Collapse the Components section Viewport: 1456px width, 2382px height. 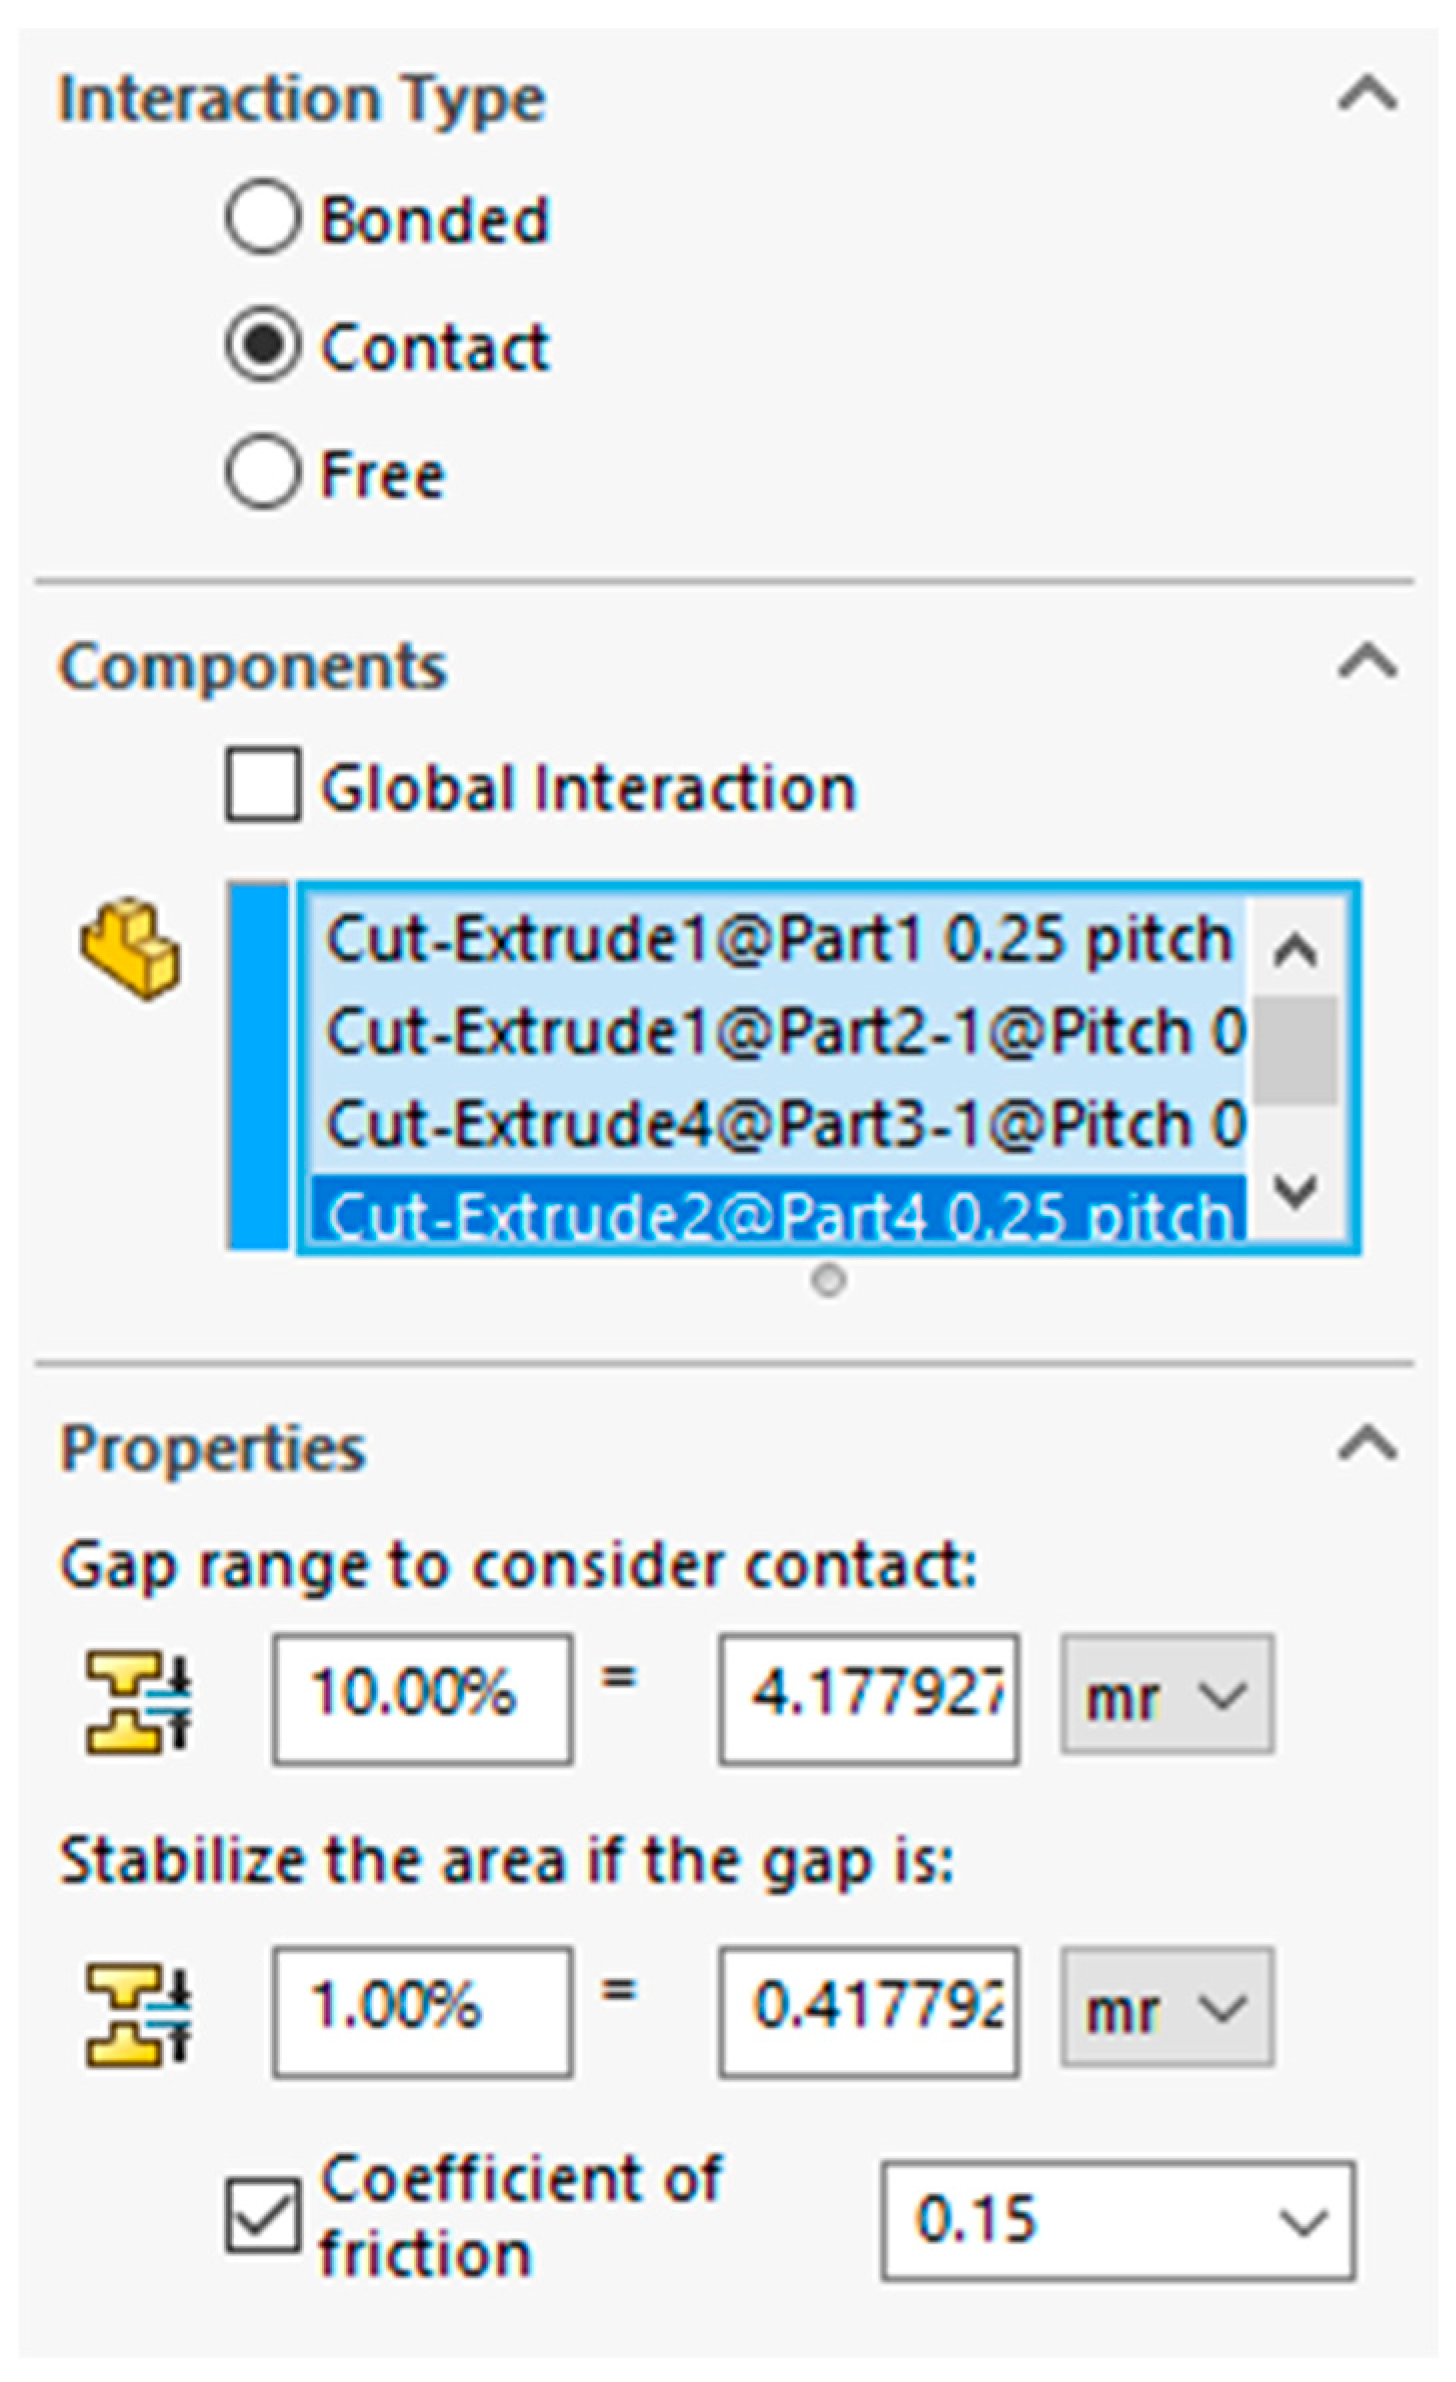point(1367,663)
